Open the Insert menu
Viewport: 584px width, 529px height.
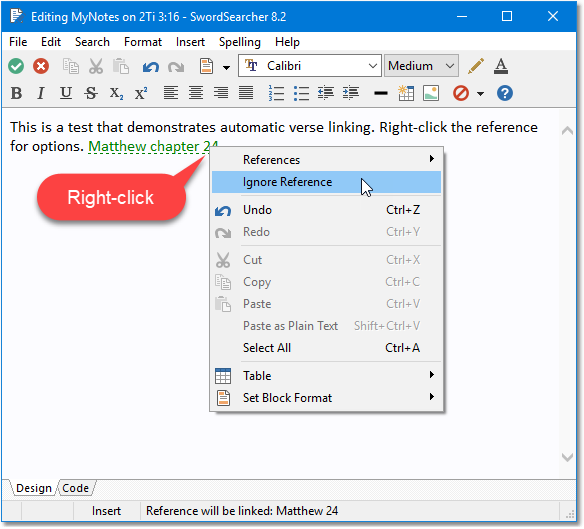(x=190, y=42)
